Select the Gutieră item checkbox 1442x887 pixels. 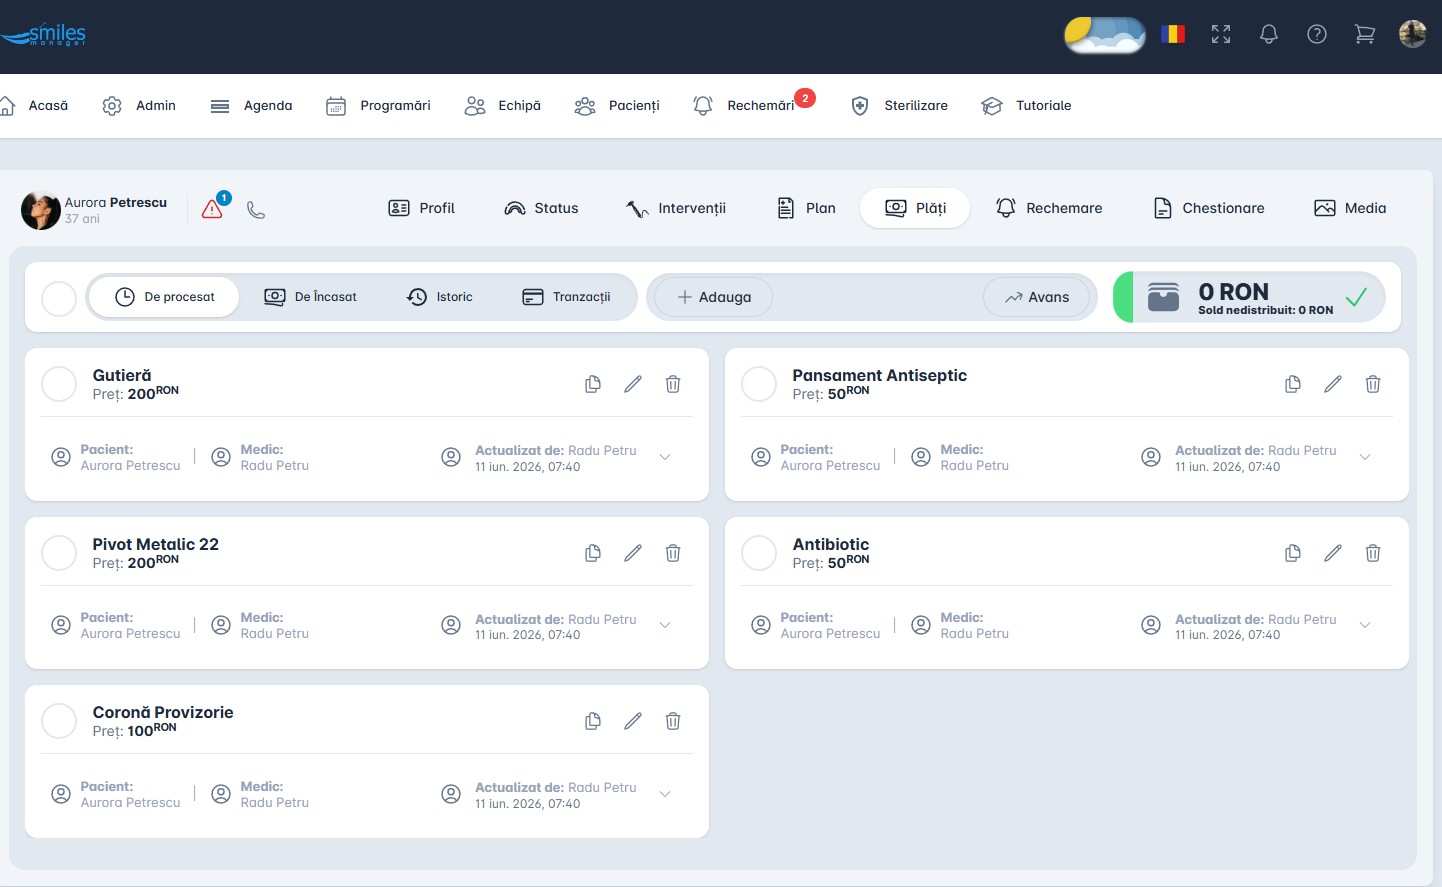pyautogui.click(x=59, y=384)
